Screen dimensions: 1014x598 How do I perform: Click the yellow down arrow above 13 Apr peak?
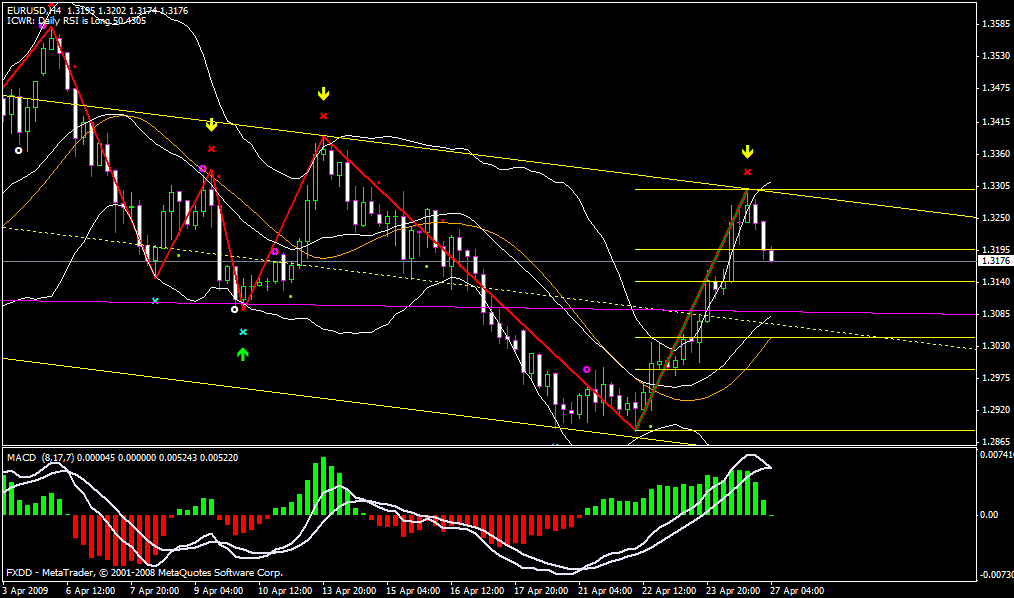pos(323,94)
